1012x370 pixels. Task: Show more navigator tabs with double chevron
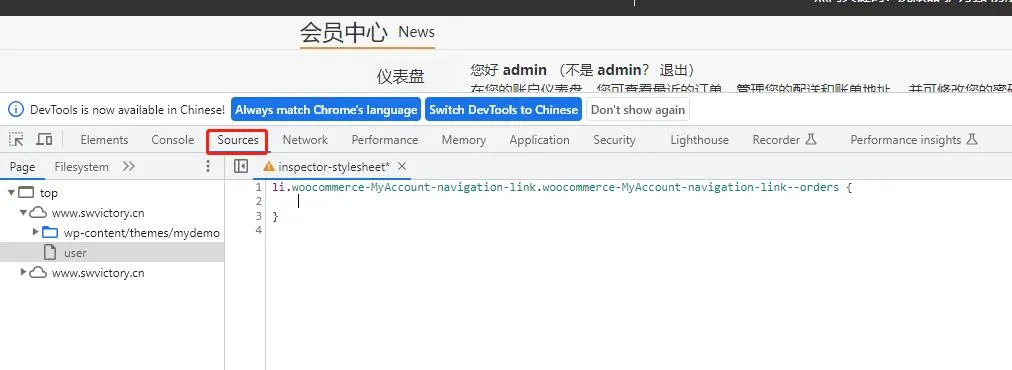[x=128, y=167]
